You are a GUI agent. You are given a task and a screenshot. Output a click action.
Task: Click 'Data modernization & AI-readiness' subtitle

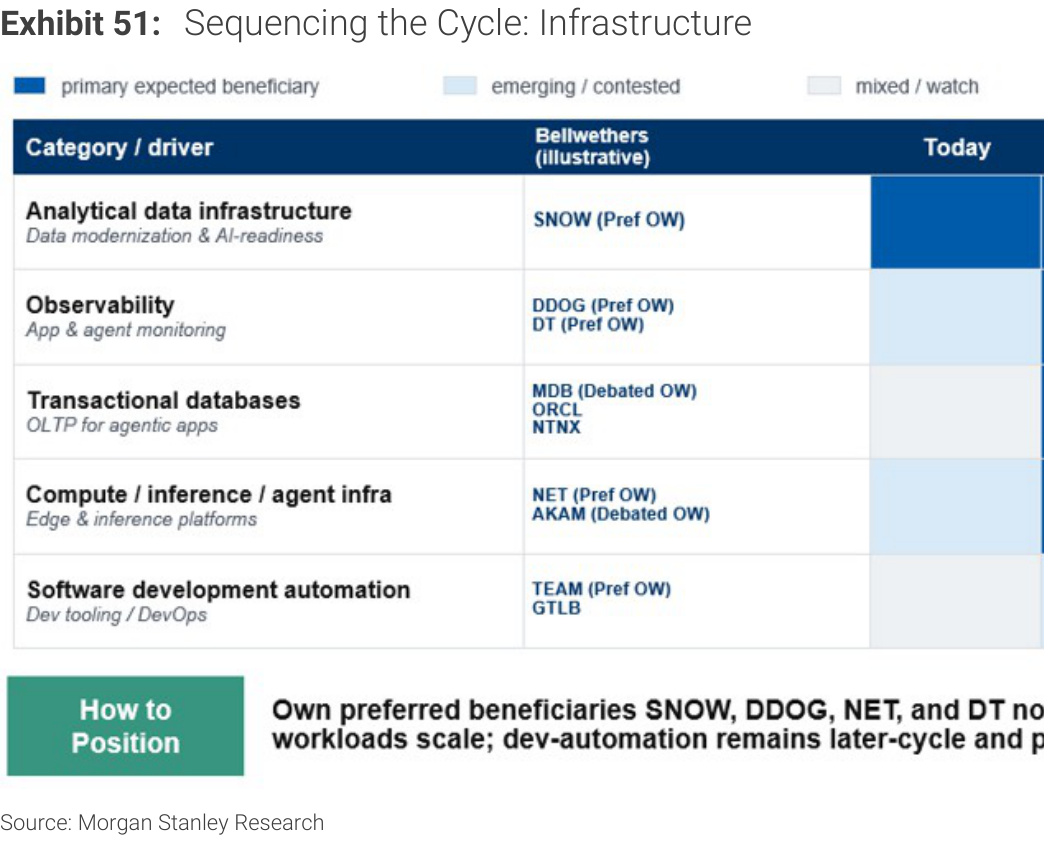174,236
